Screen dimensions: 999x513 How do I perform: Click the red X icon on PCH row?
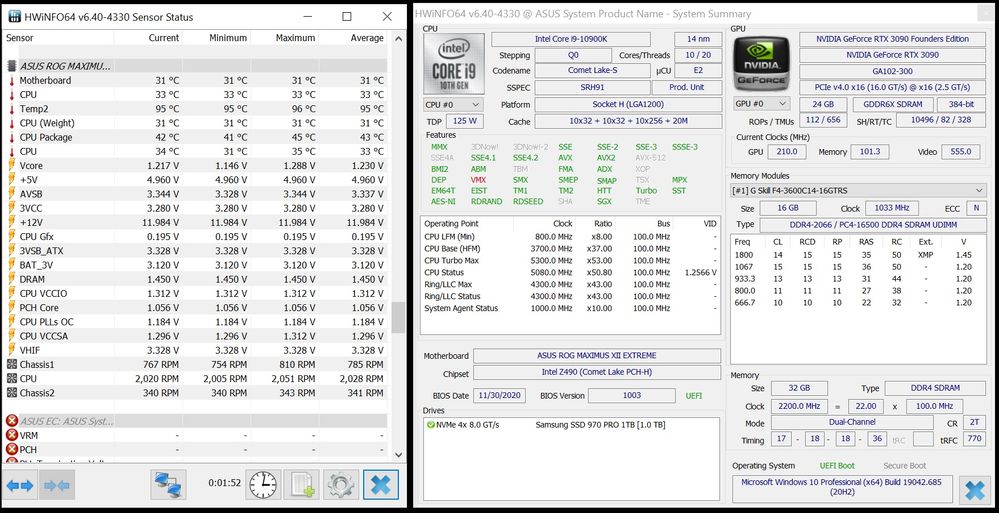[x=11, y=449]
